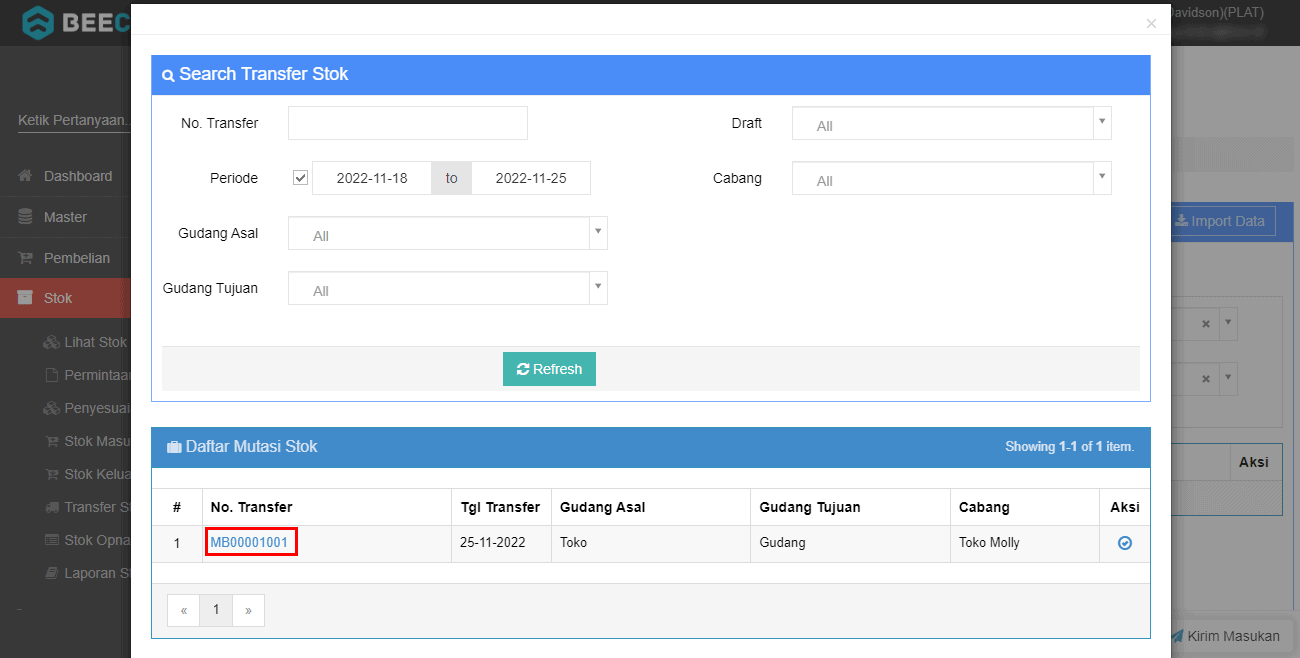
Task: Open the Gudang Asal dropdown
Action: point(447,234)
